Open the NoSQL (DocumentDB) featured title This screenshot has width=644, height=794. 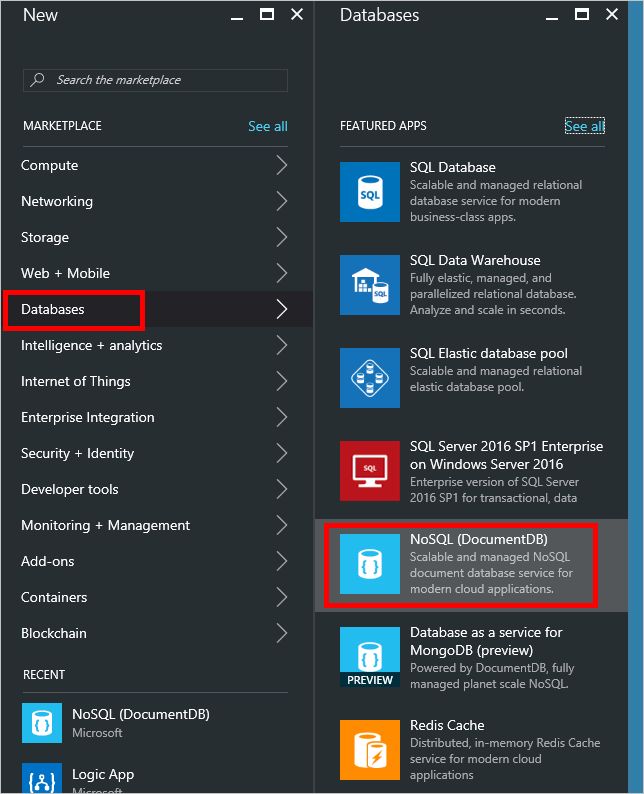(479, 539)
